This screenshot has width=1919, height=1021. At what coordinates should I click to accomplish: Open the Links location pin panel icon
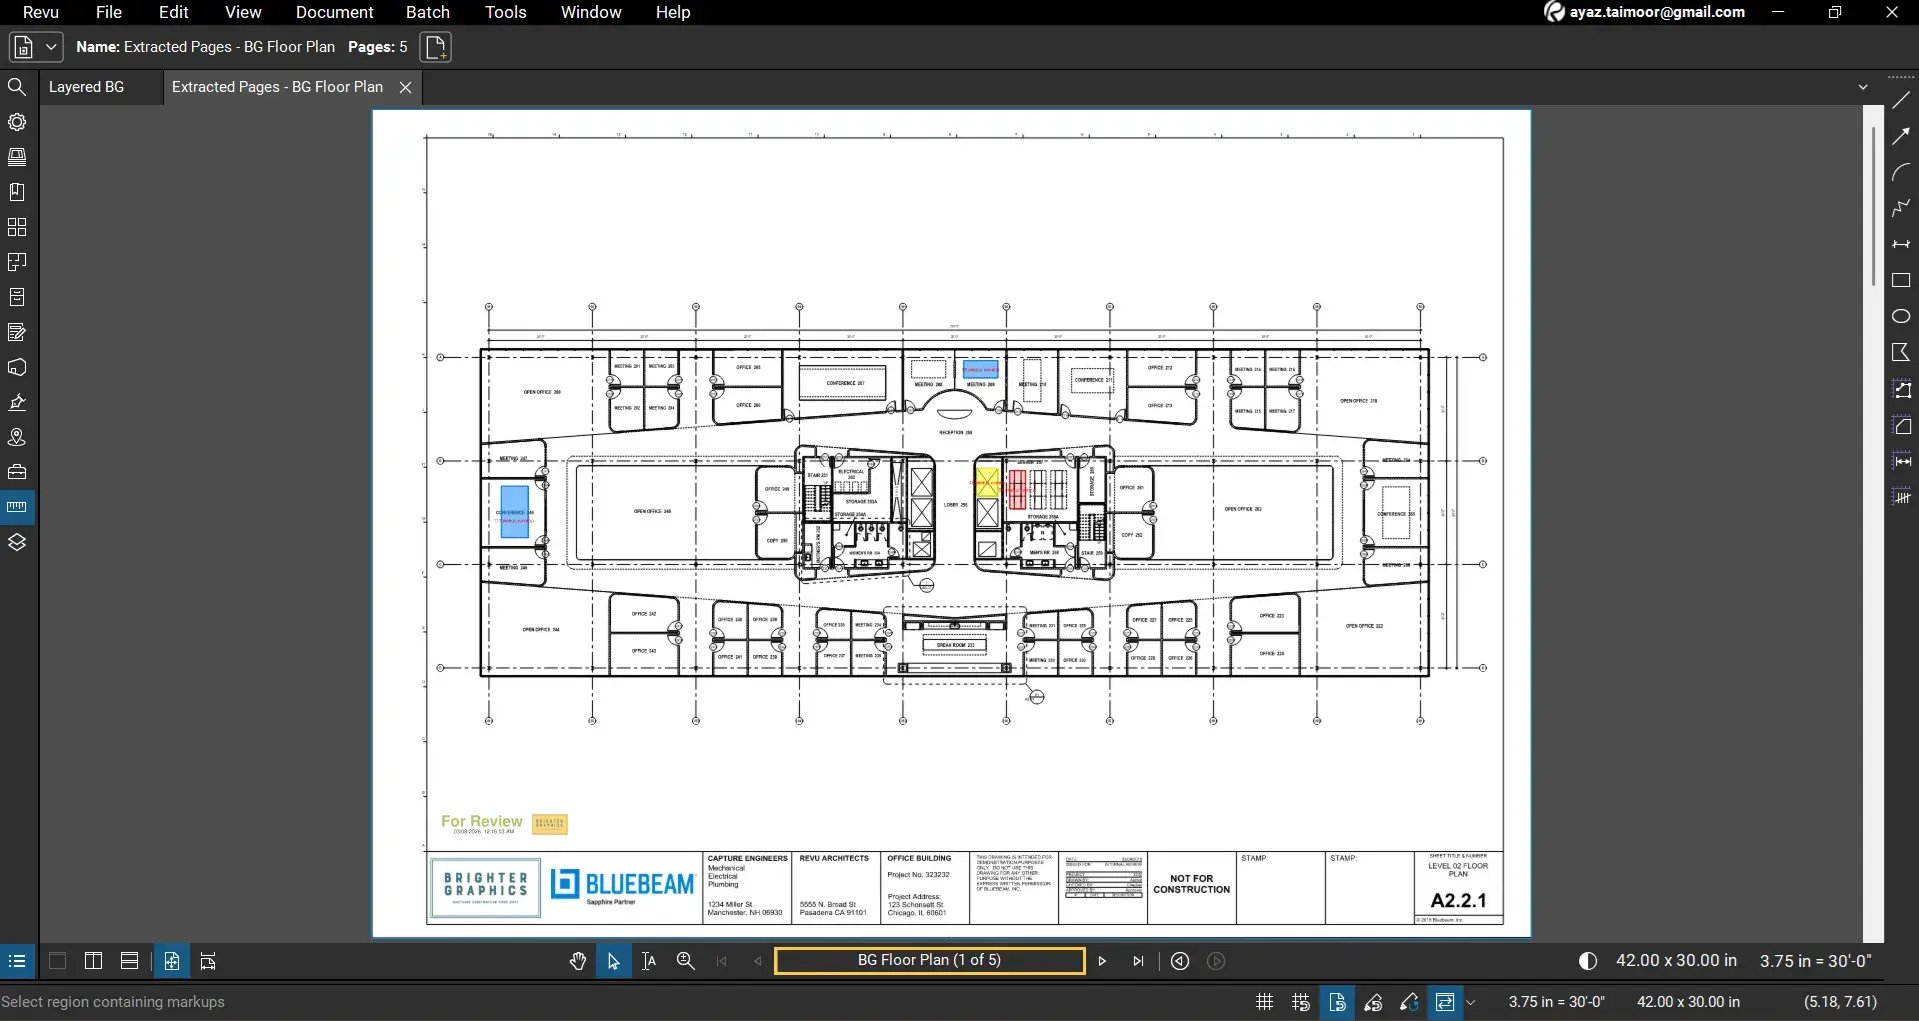[x=17, y=437]
